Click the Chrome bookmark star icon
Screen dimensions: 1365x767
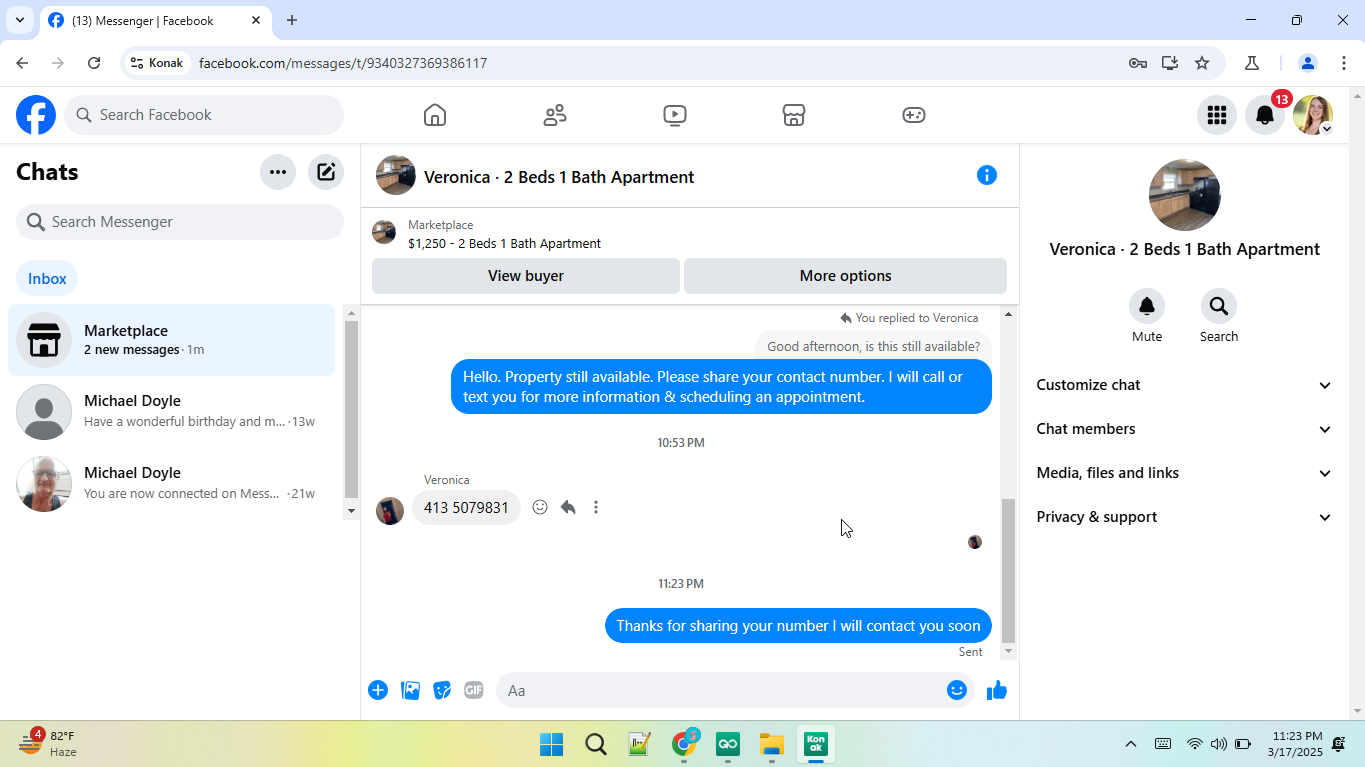click(x=1202, y=63)
